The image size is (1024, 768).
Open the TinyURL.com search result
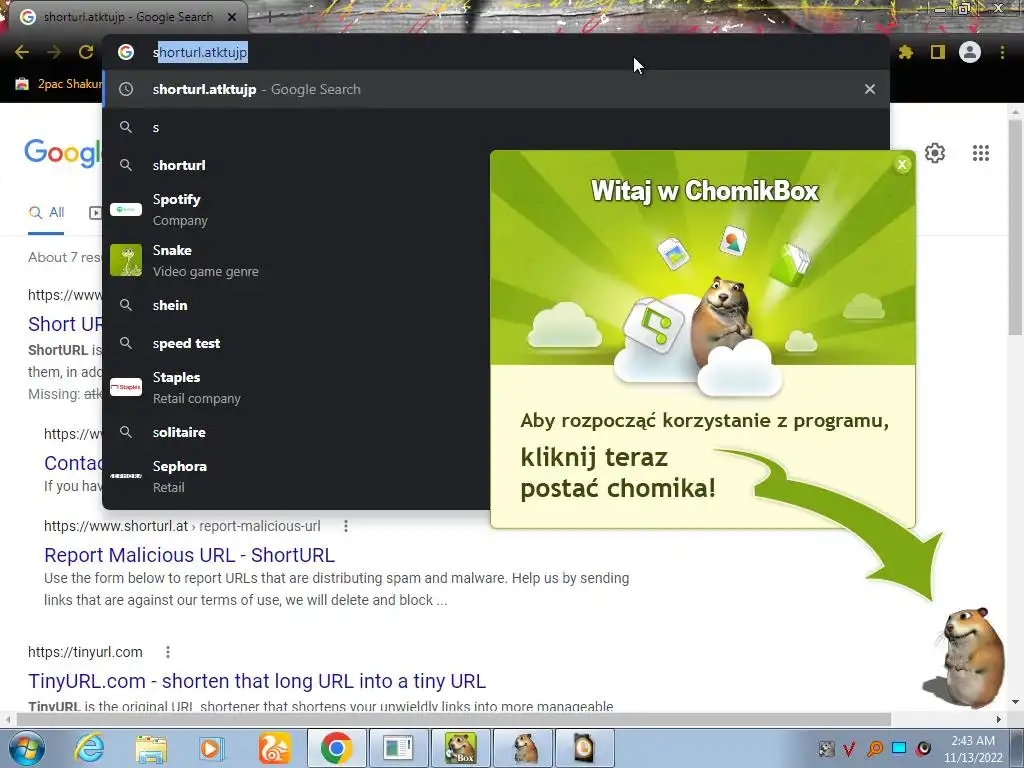257,680
